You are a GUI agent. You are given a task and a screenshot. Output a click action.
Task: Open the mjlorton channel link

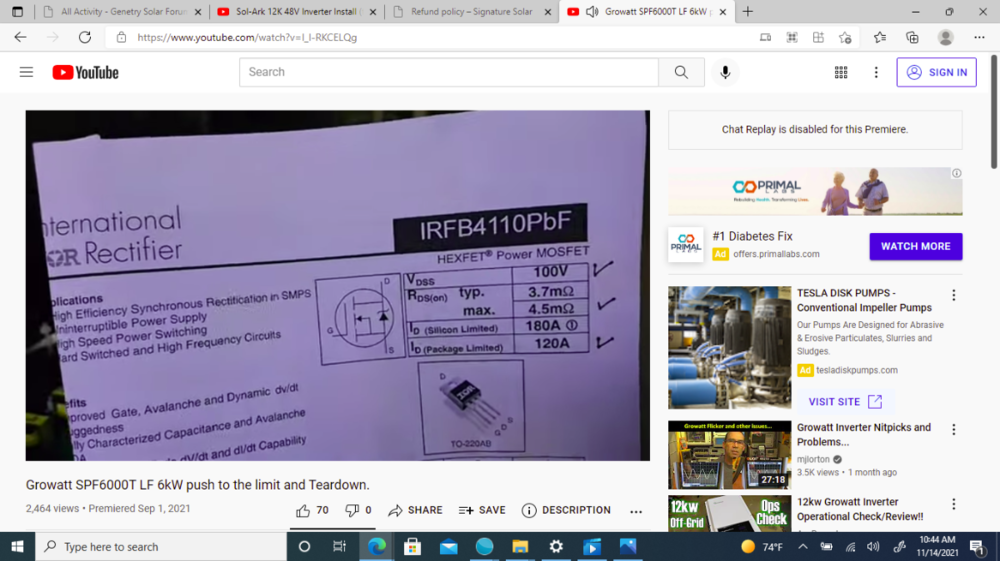813,459
